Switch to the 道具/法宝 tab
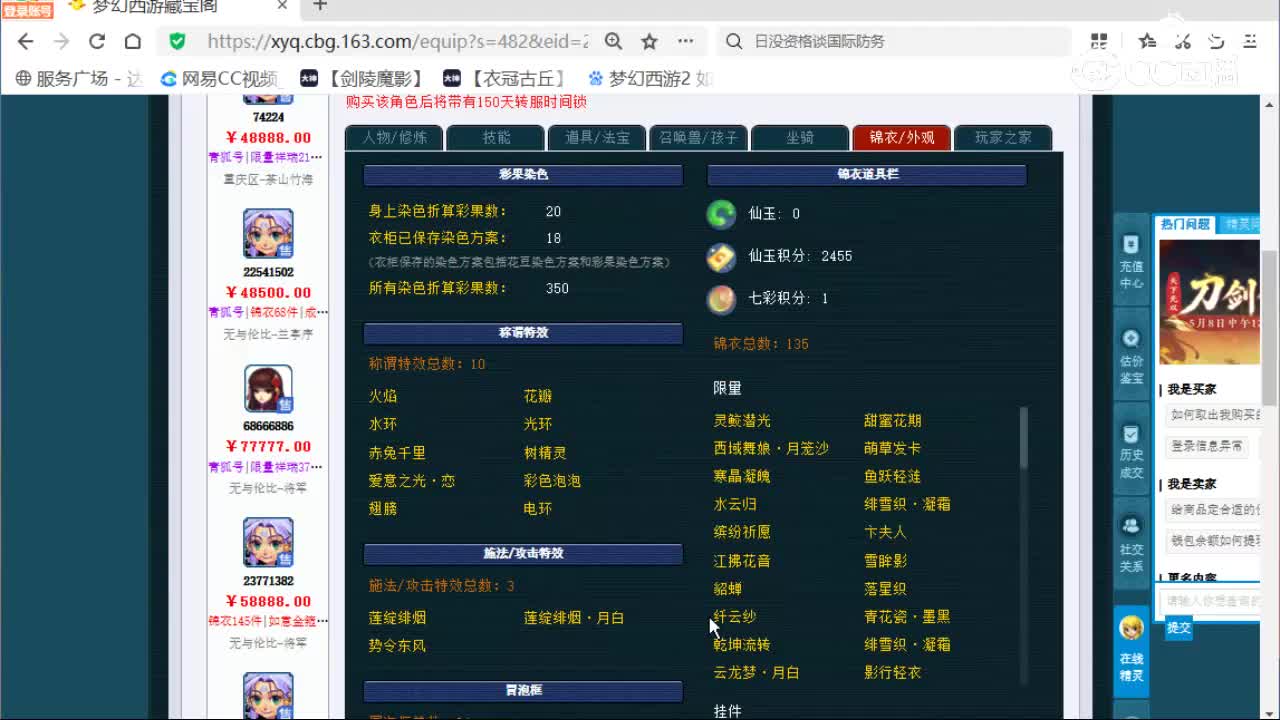Screen dimensions: 1280x720 (x=597, y=138)
